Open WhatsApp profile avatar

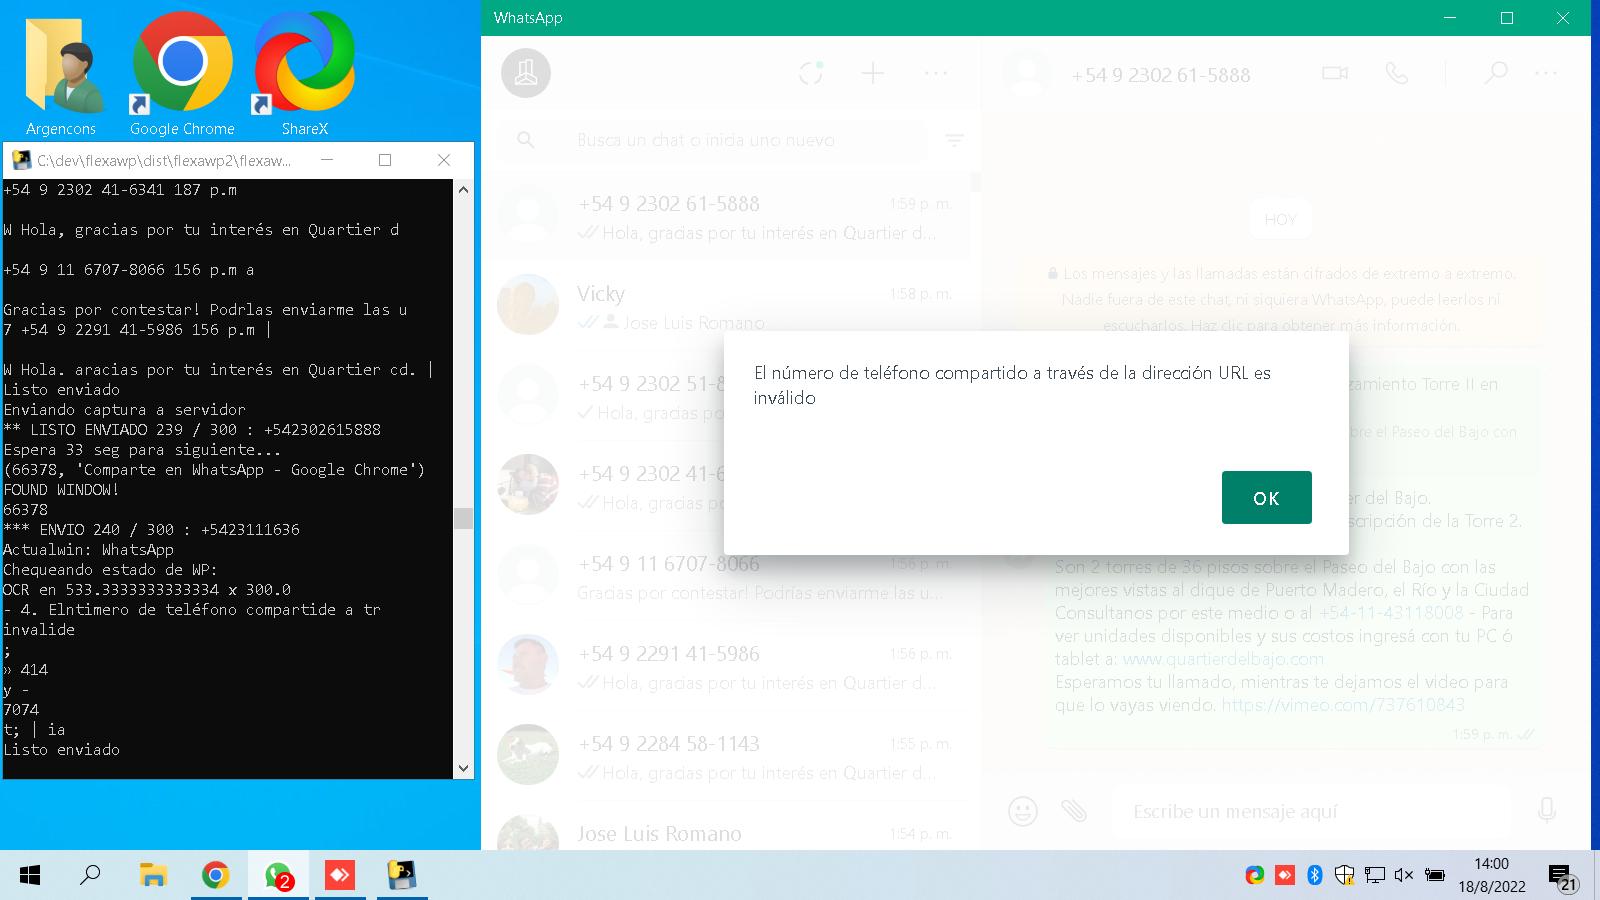526,73
